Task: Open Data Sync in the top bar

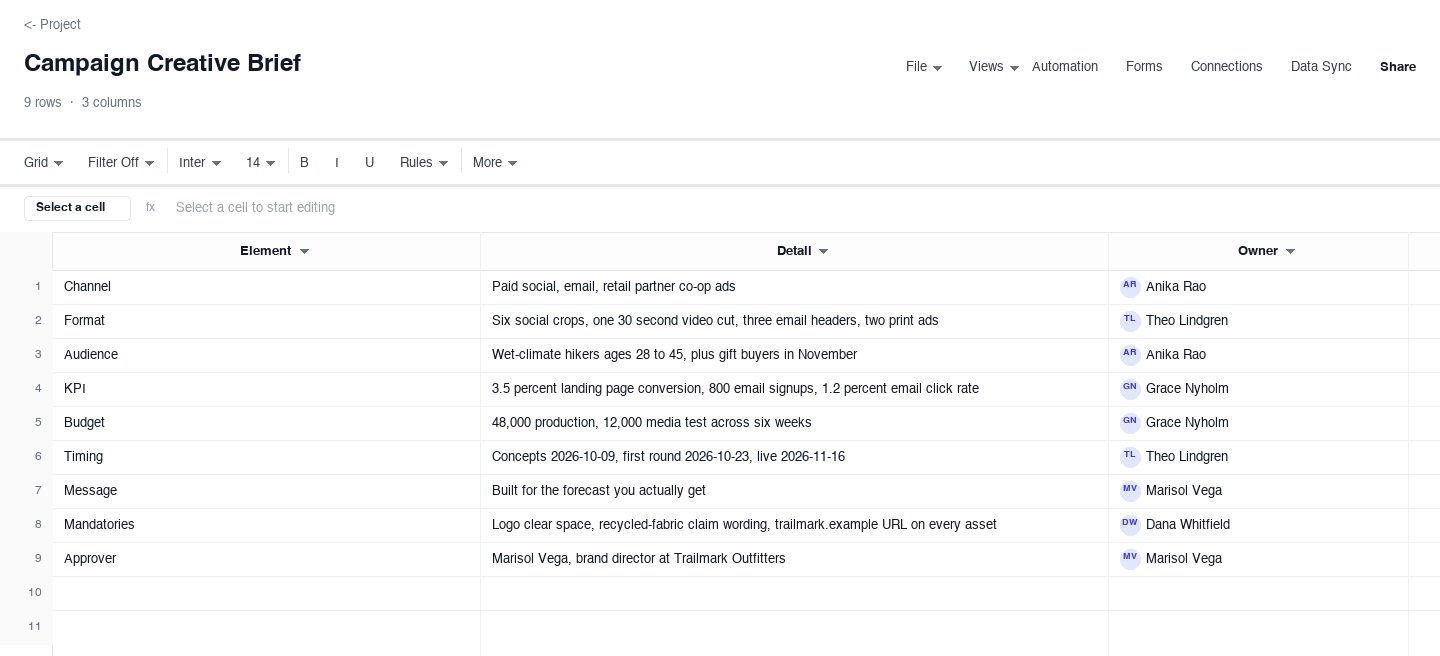Action: point(1321,67)
